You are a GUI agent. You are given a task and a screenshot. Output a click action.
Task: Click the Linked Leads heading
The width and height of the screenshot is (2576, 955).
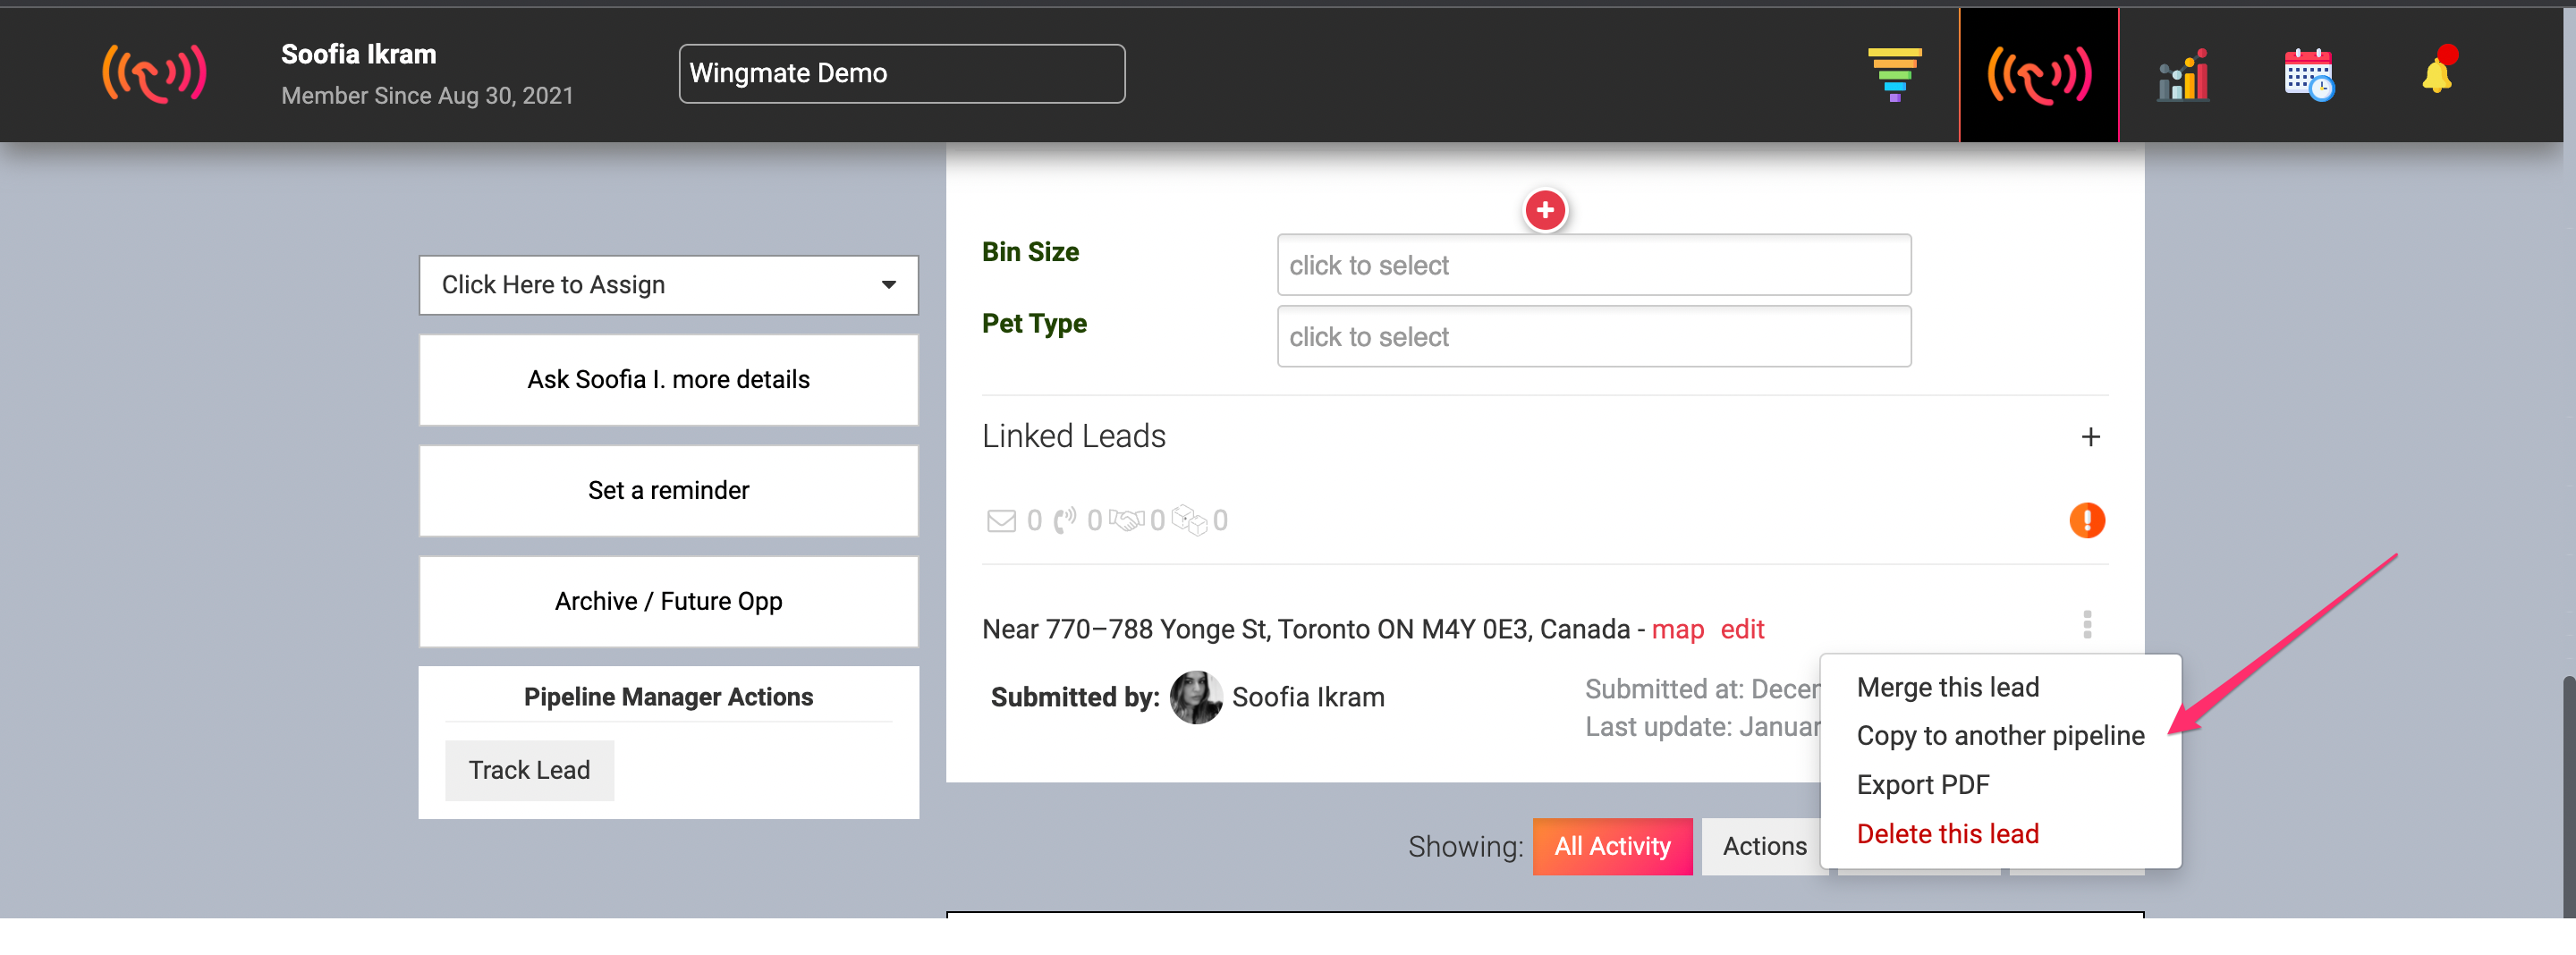(1073, 437)
